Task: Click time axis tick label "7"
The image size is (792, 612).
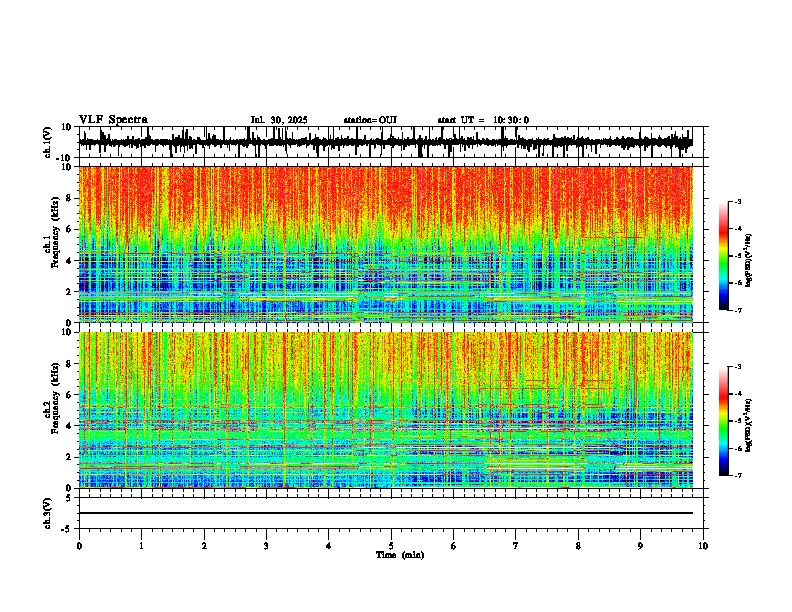Action: click(516, 546)
